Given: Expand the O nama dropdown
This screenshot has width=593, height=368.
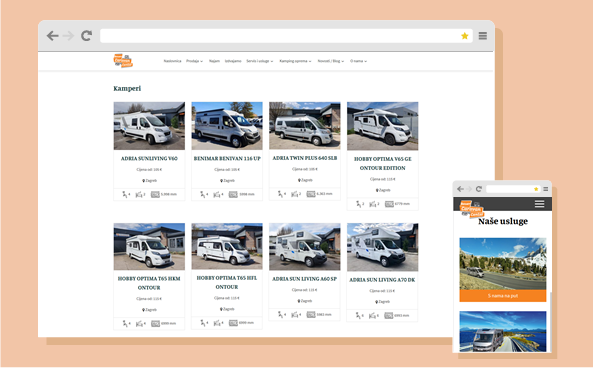Looking at the screenshot, I should pos(358,61).
